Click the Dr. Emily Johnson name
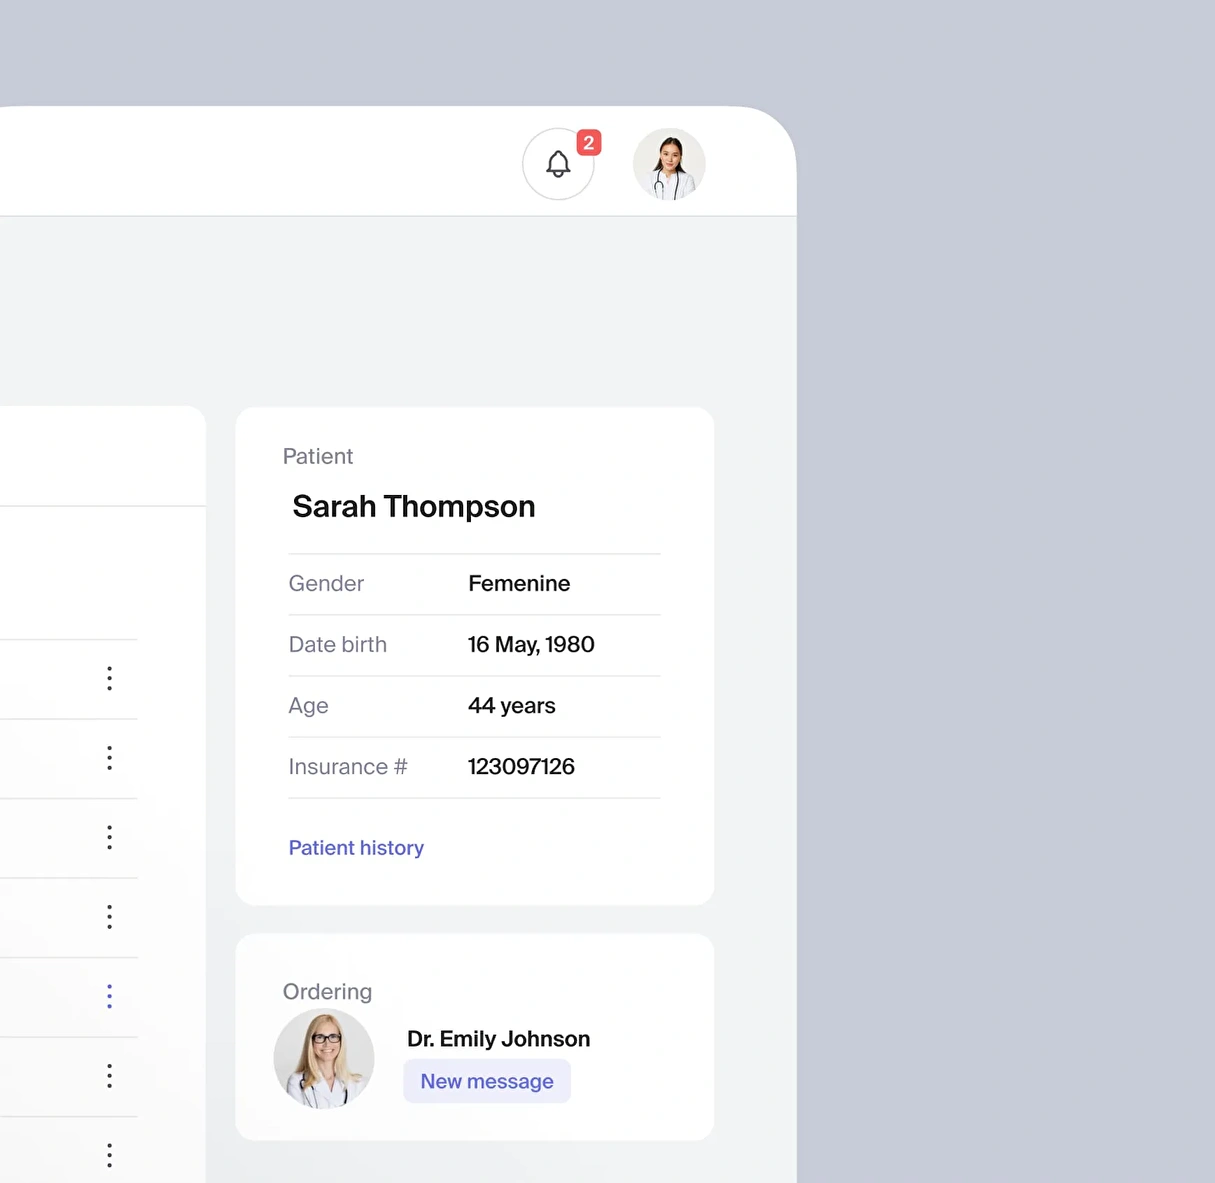The width and height of the screenshot is (1215, 1183). click(x=498, y=1039)
